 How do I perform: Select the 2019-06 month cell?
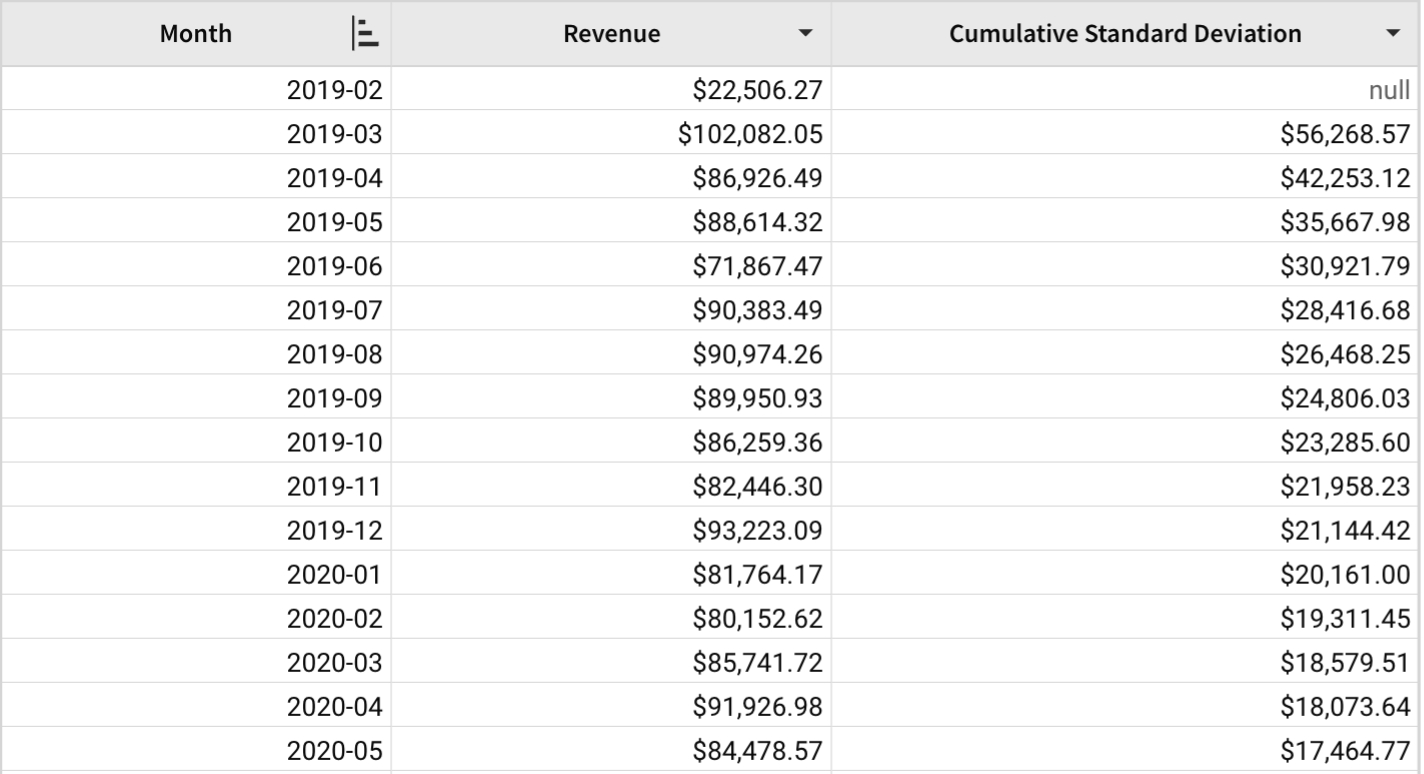click(334, 266)
